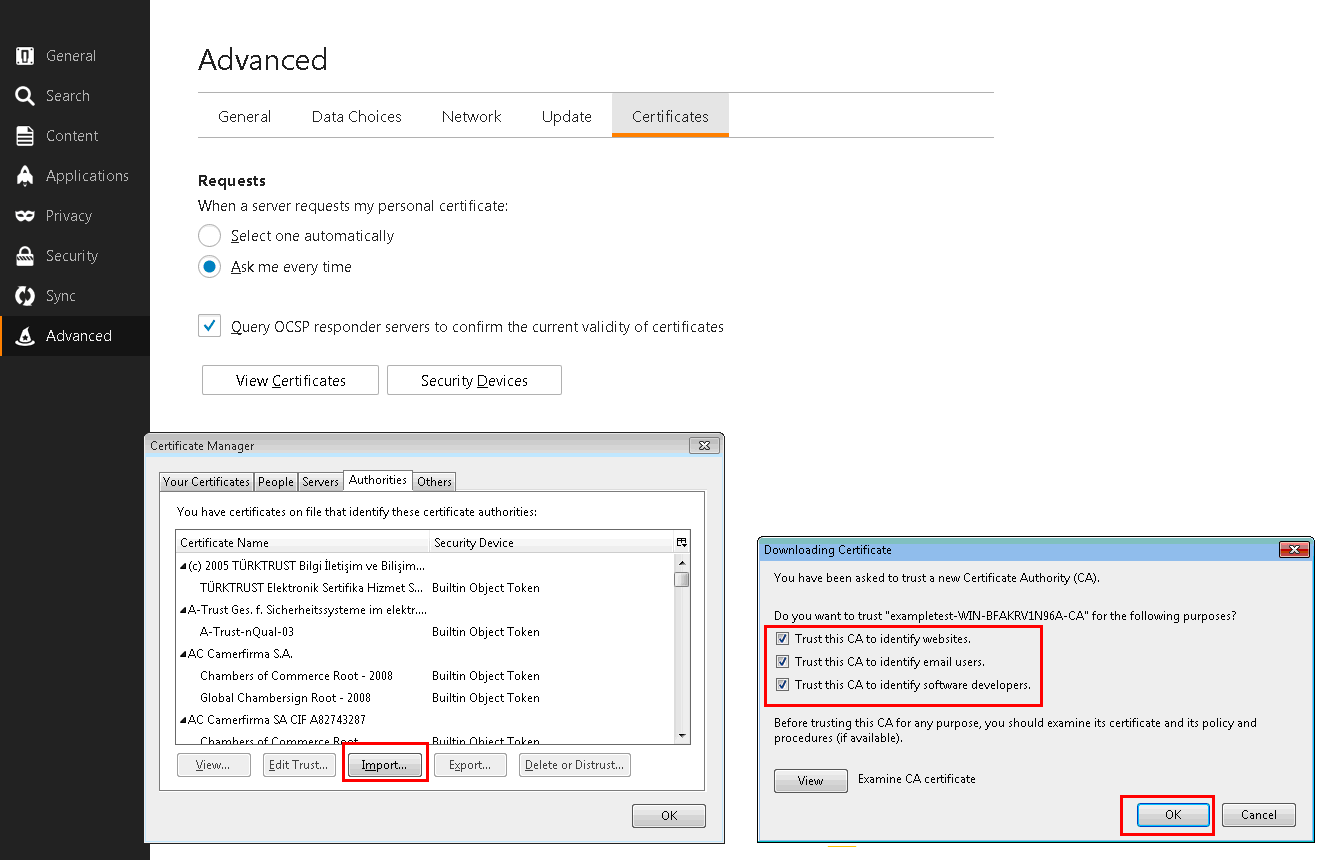Open the Servers tab in Certificate Manager
This screenshot has height=860, width=1332.
coord(321,481)
